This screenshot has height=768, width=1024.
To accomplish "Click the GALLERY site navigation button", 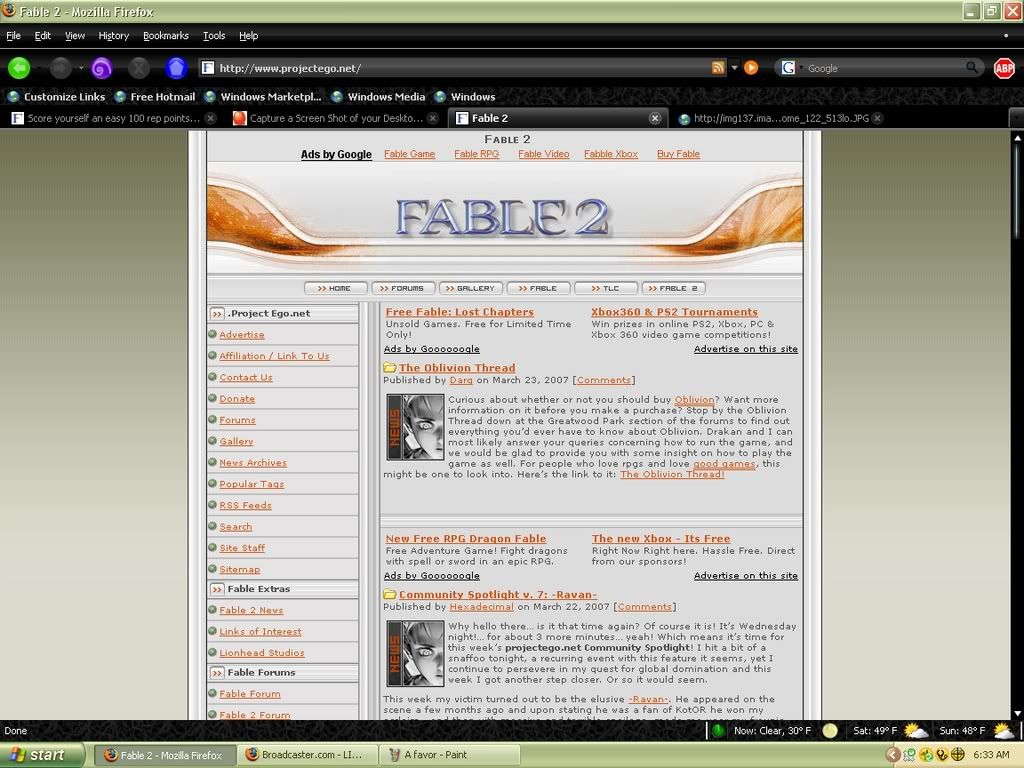I will 470,288.
